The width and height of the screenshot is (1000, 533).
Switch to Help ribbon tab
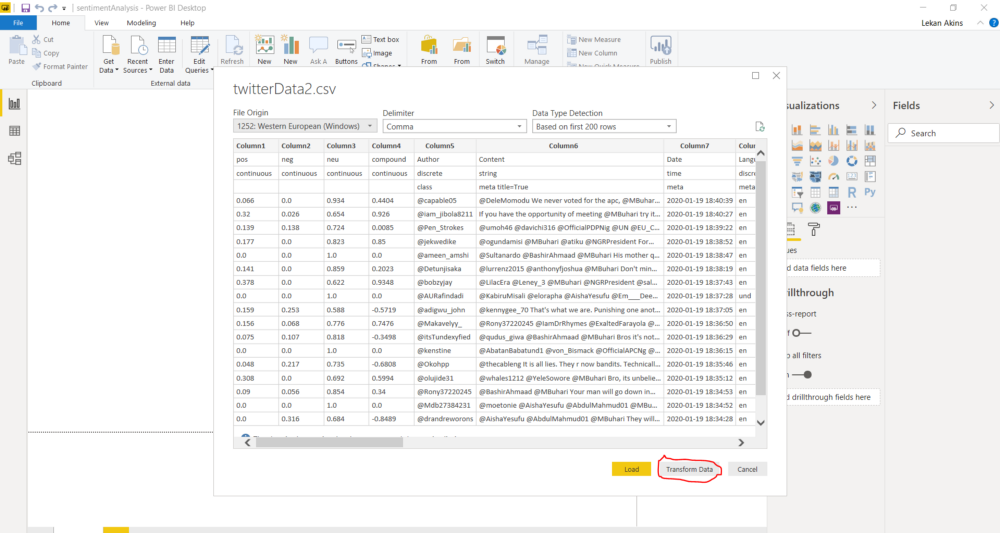tap(187, 23)
